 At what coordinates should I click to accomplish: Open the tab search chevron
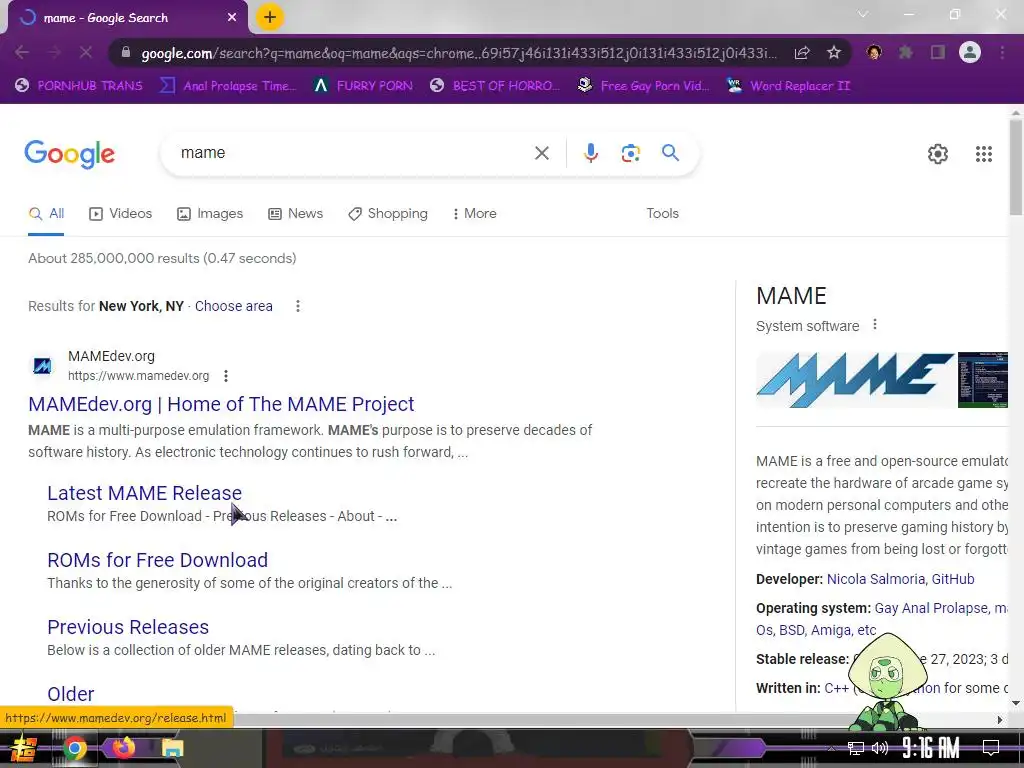[x=863, y=14]
